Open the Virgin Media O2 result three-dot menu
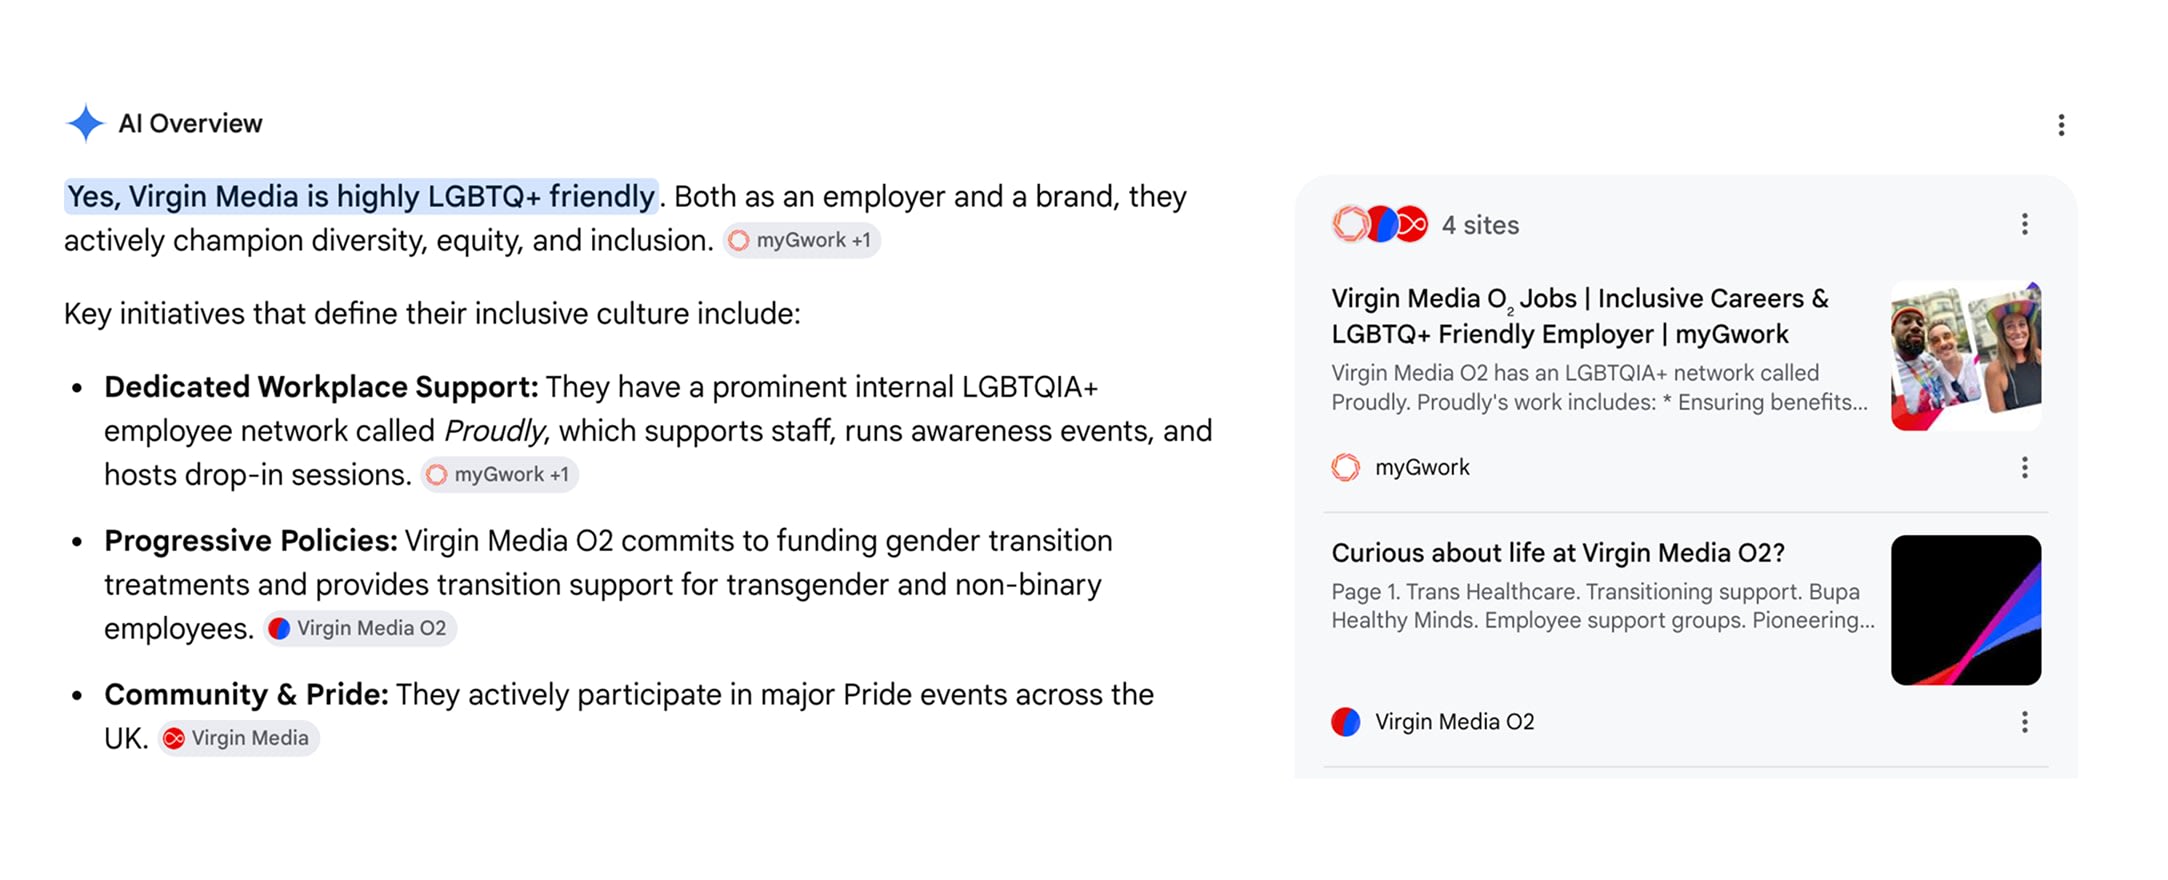 pos(2025,722)
